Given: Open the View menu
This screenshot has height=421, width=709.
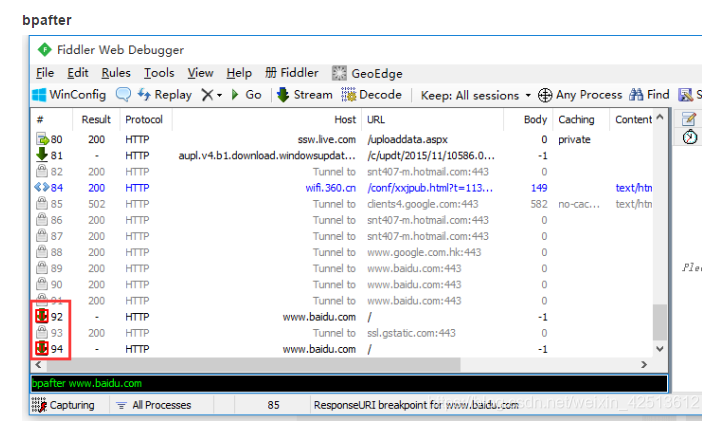Looking at the screenshot, I should [x=200, y=73].
